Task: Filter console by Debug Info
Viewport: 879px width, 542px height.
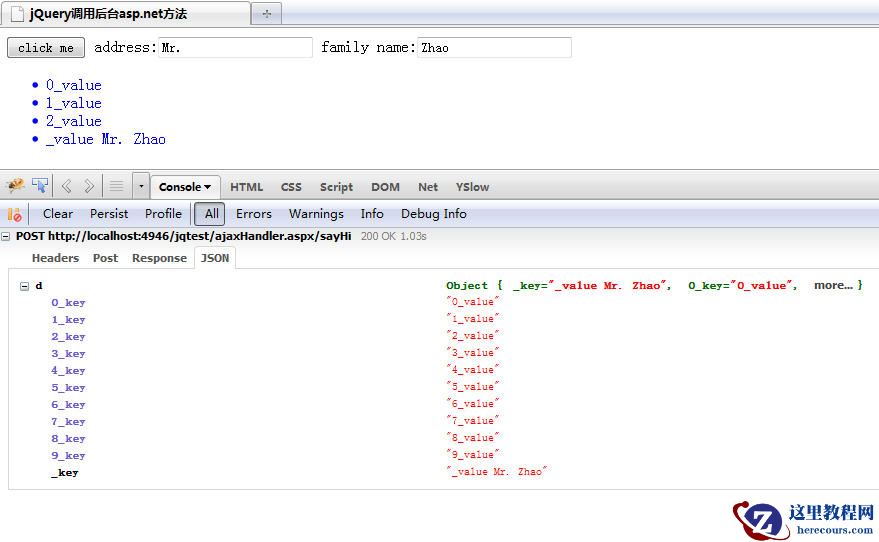Action: 433,214
